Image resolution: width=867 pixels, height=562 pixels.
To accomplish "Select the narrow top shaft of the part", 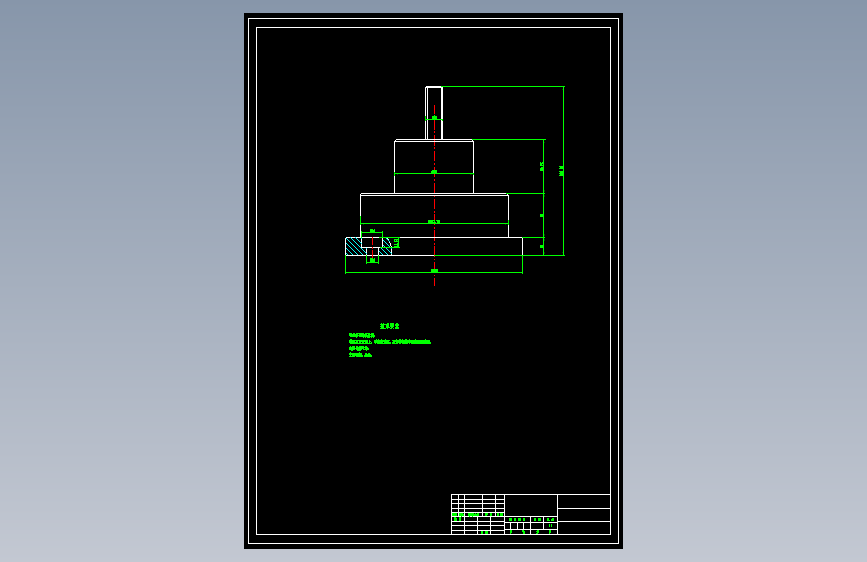I will pos(434,113).
